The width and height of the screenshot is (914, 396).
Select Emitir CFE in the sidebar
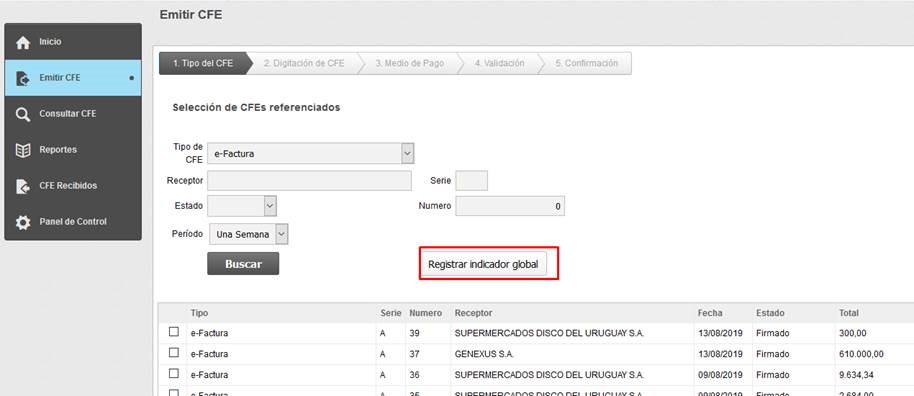tap(73, 78)
